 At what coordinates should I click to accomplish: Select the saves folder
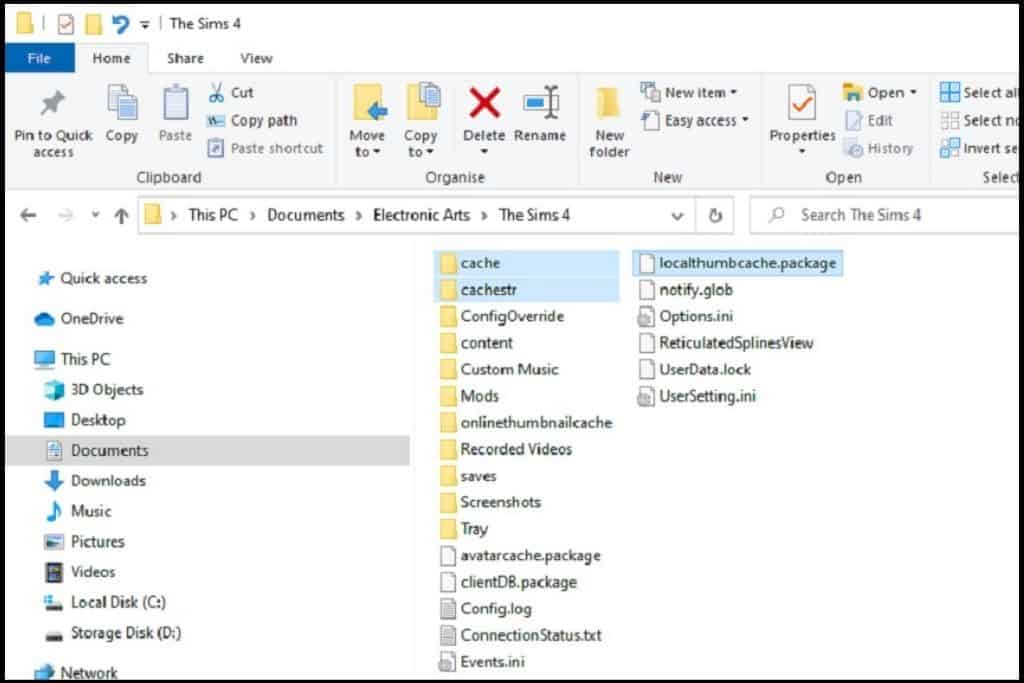(469, 477)
